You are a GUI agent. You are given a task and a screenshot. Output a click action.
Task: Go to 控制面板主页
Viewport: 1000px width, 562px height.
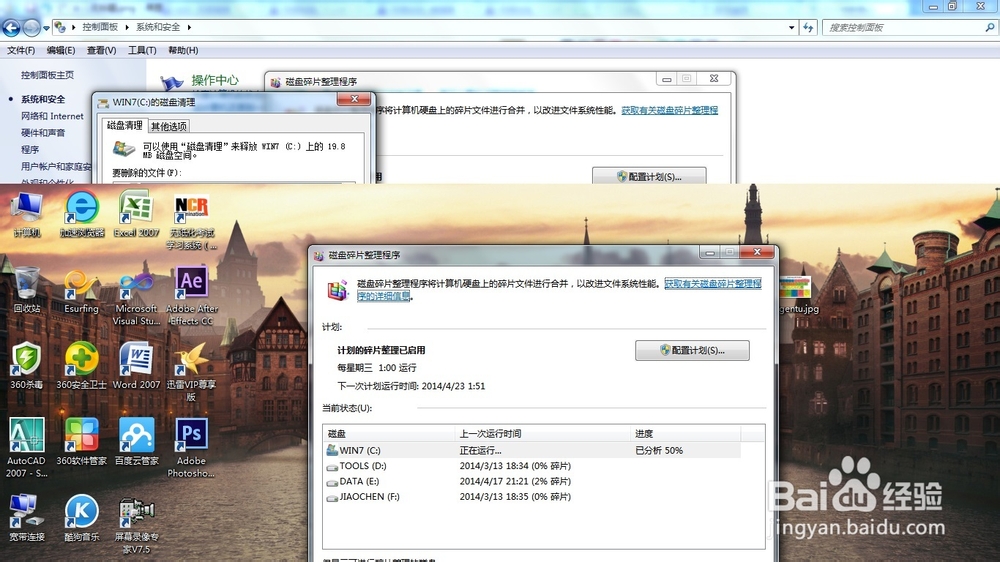click(x=47, y=75)
